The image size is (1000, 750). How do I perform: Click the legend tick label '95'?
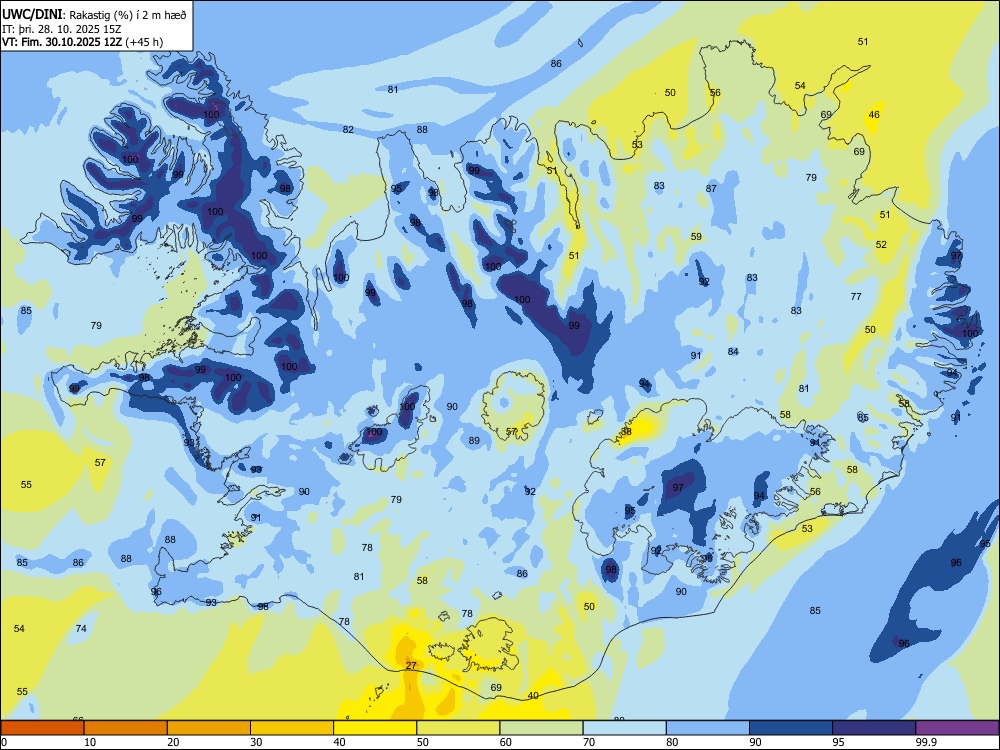tap(839, 742)
